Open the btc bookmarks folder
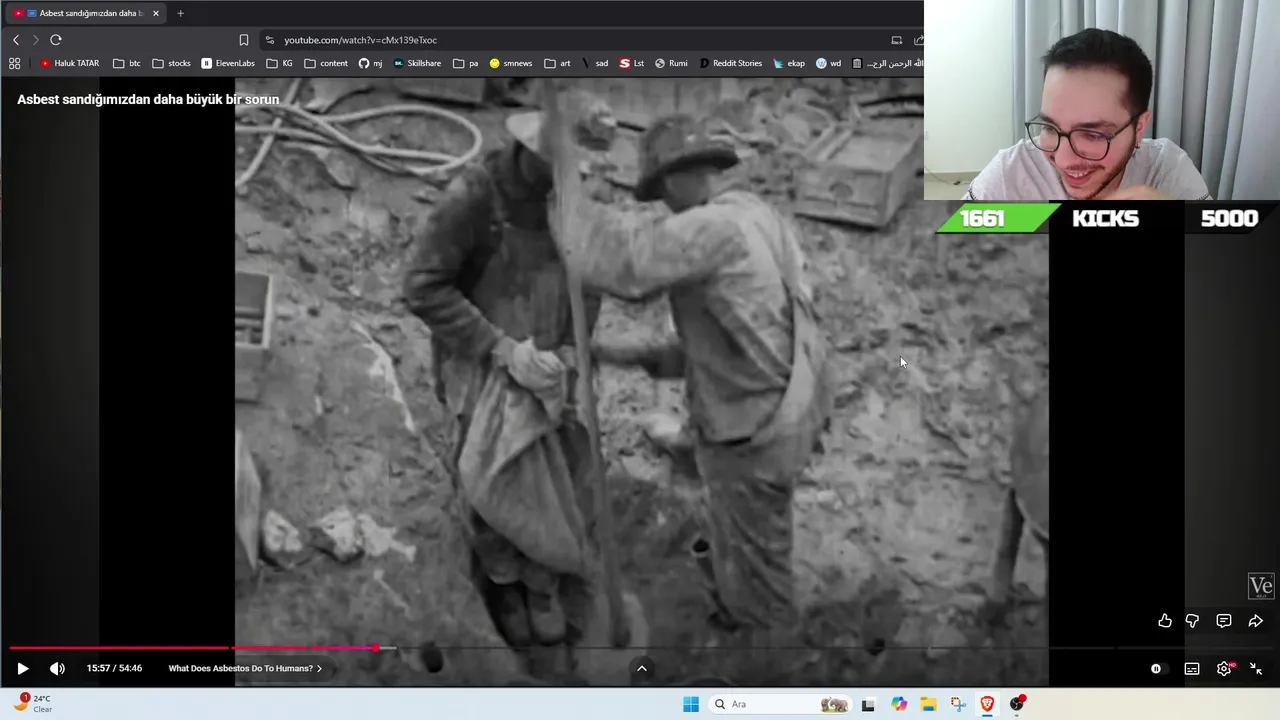This screenshot has height=720, width=1280. click(x=127, y=63)
